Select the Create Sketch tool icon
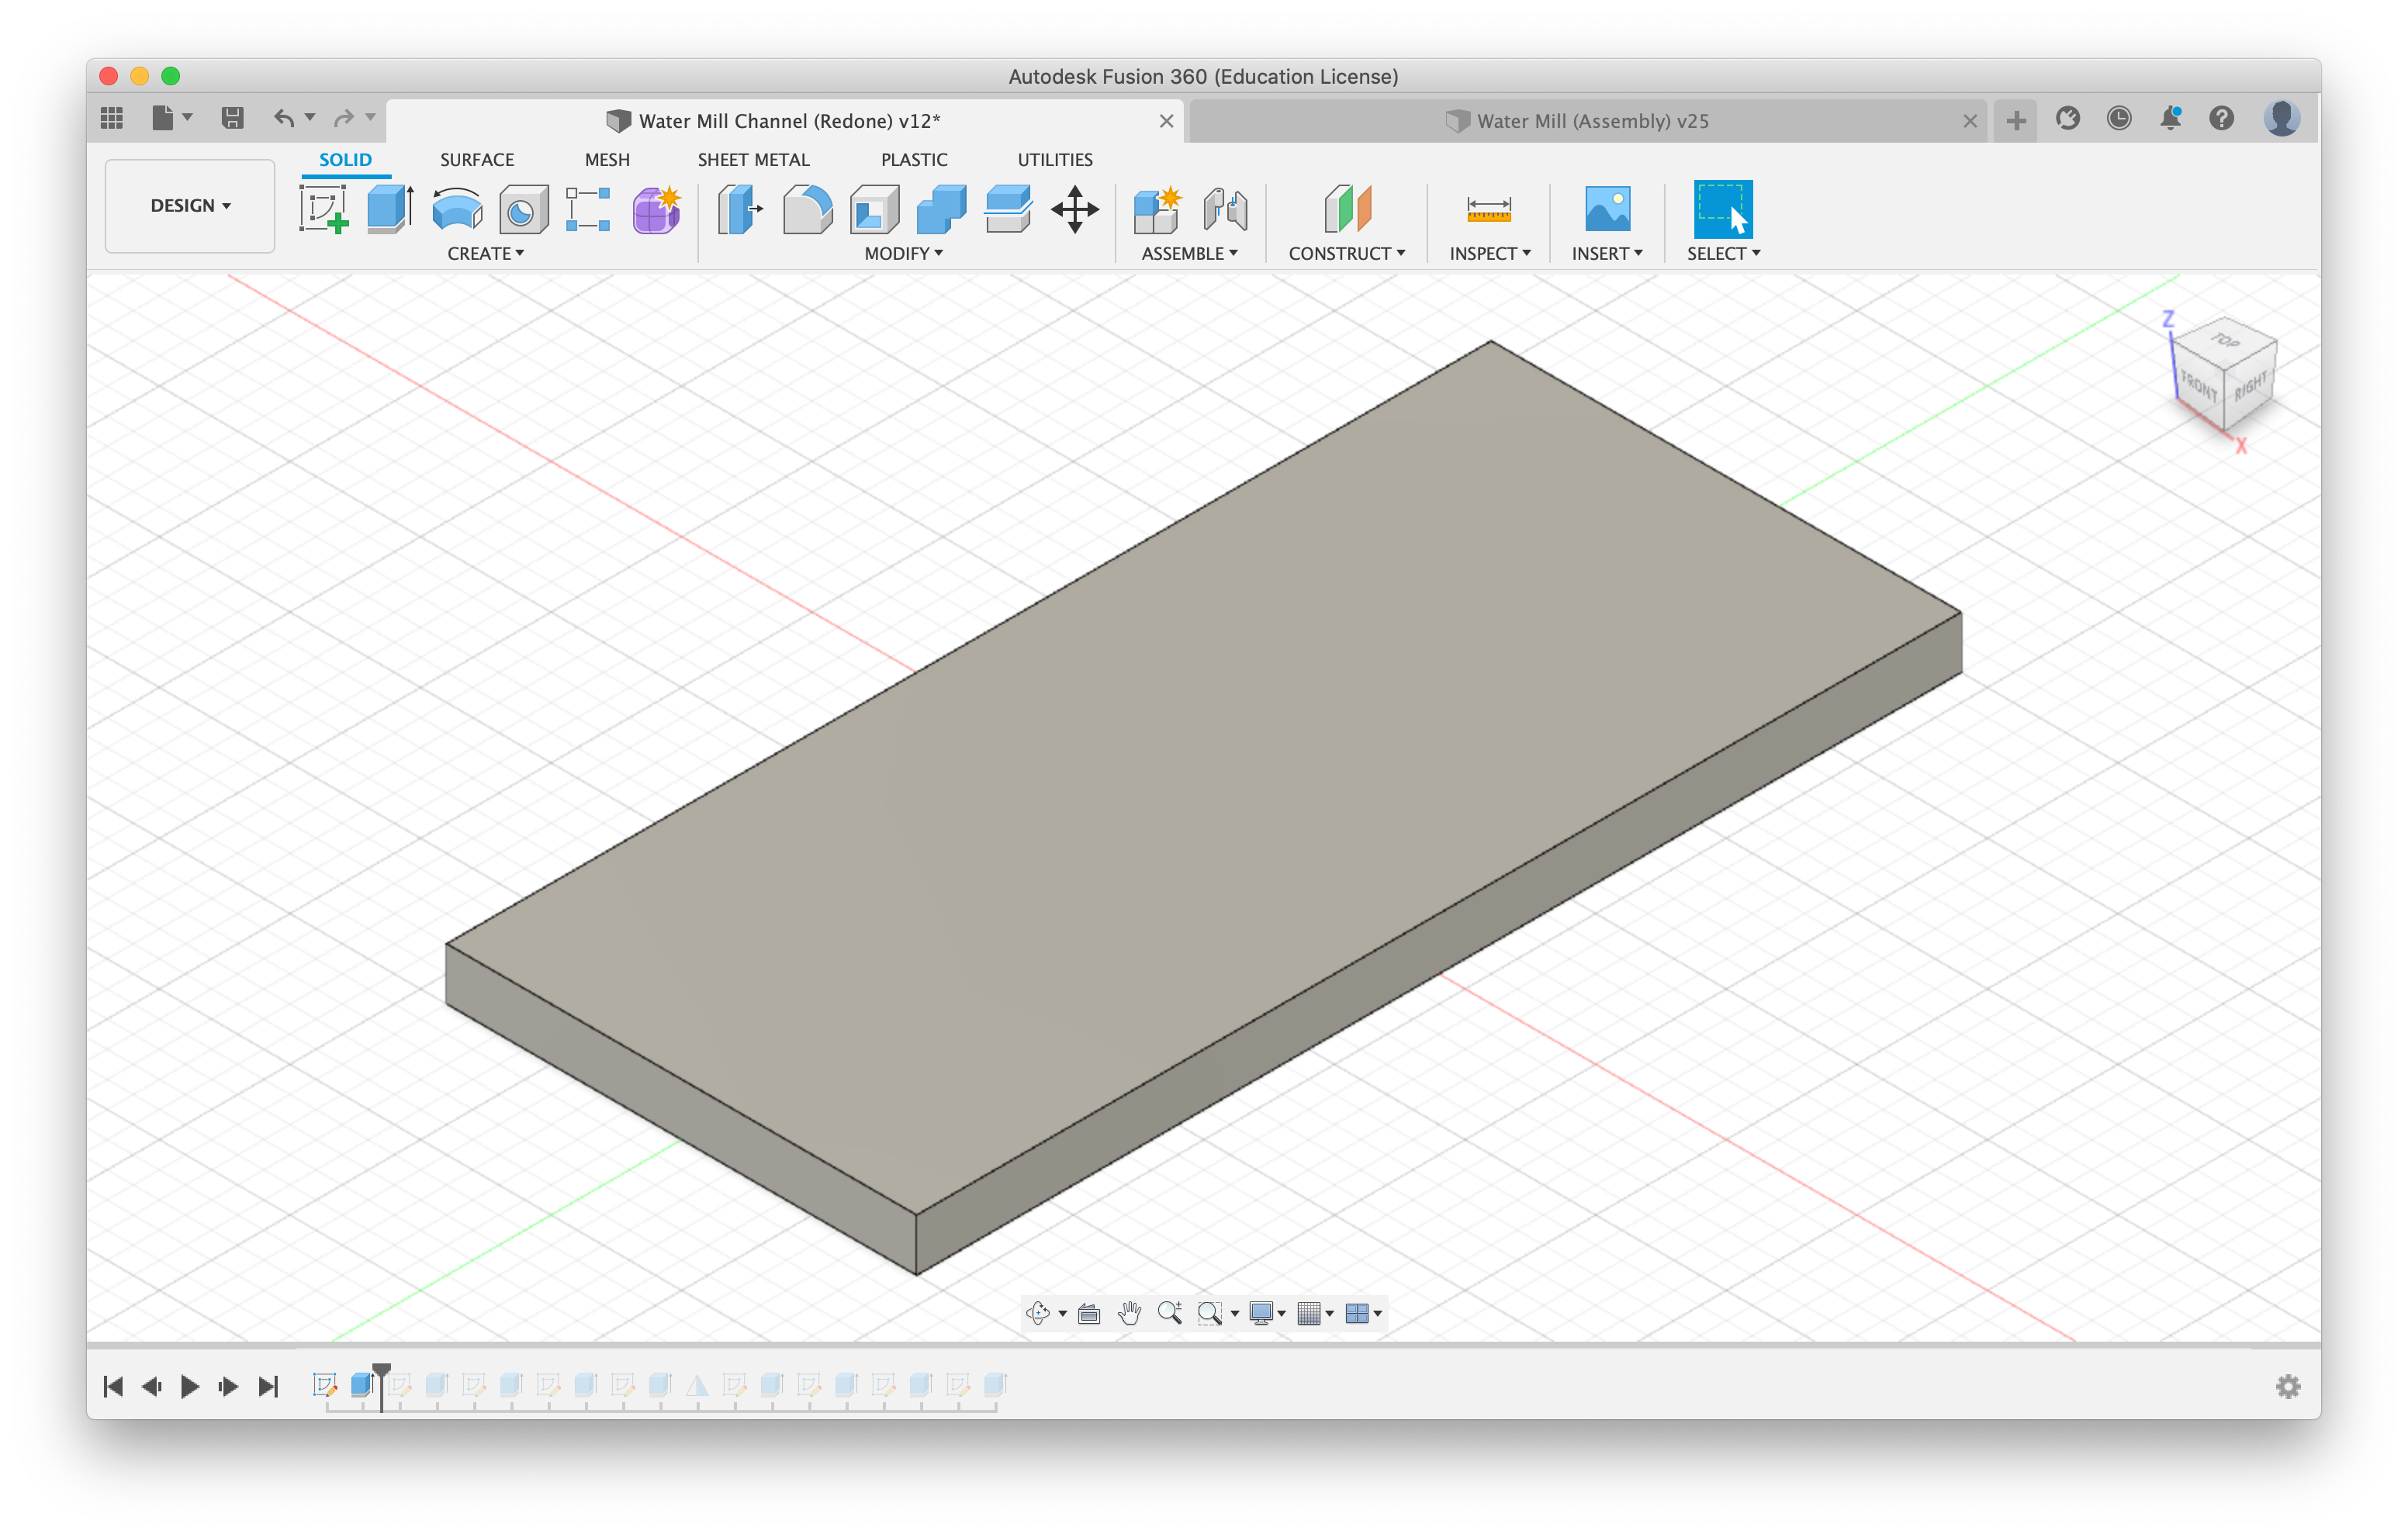 (x=323, y=209)
